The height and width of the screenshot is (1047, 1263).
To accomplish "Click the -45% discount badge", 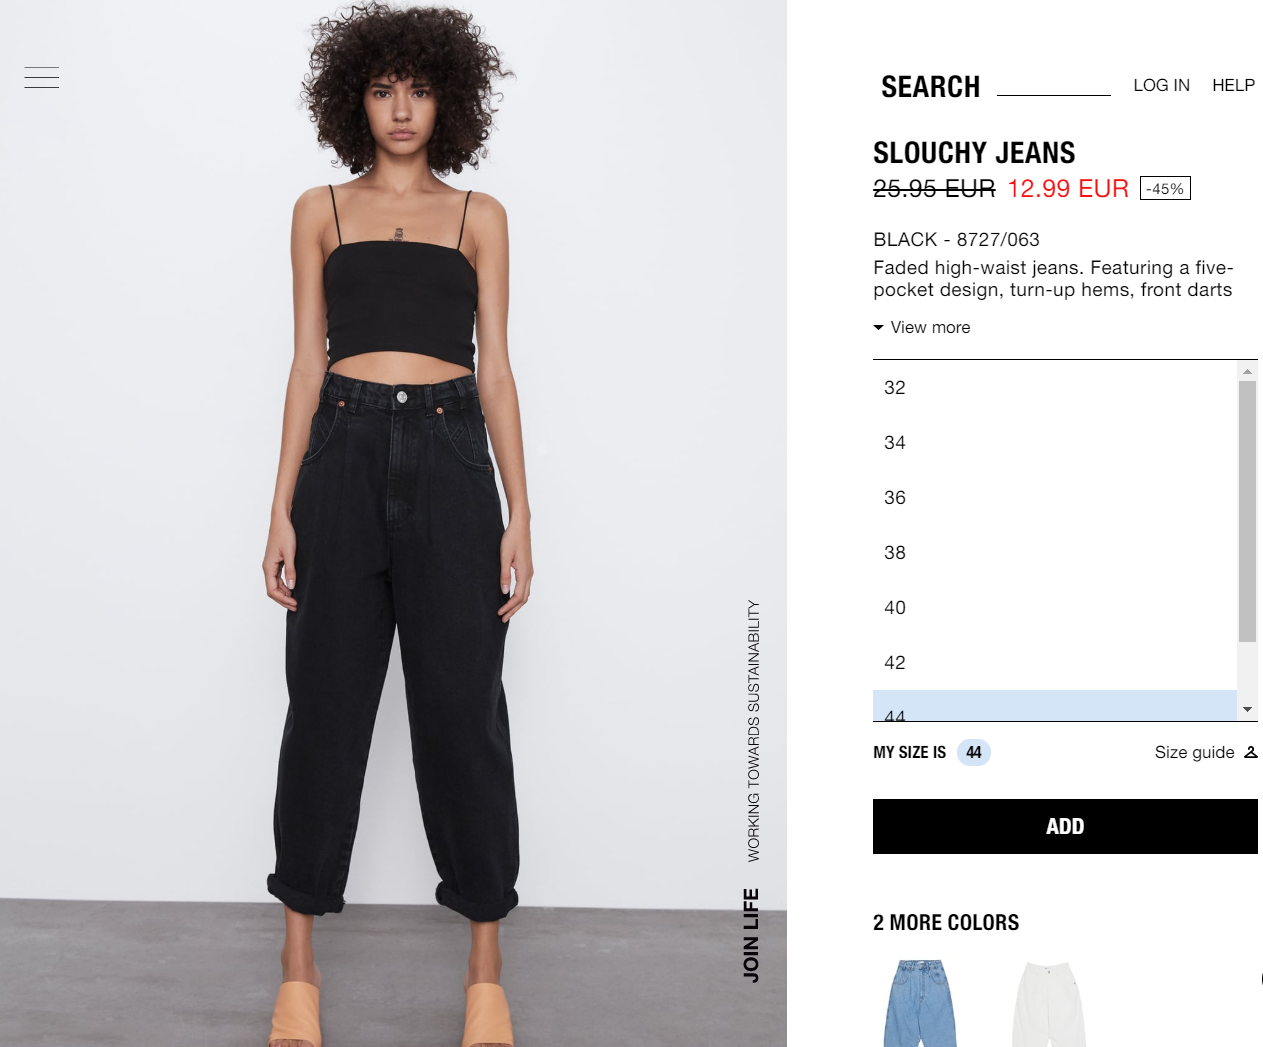I will point(1165,188).
